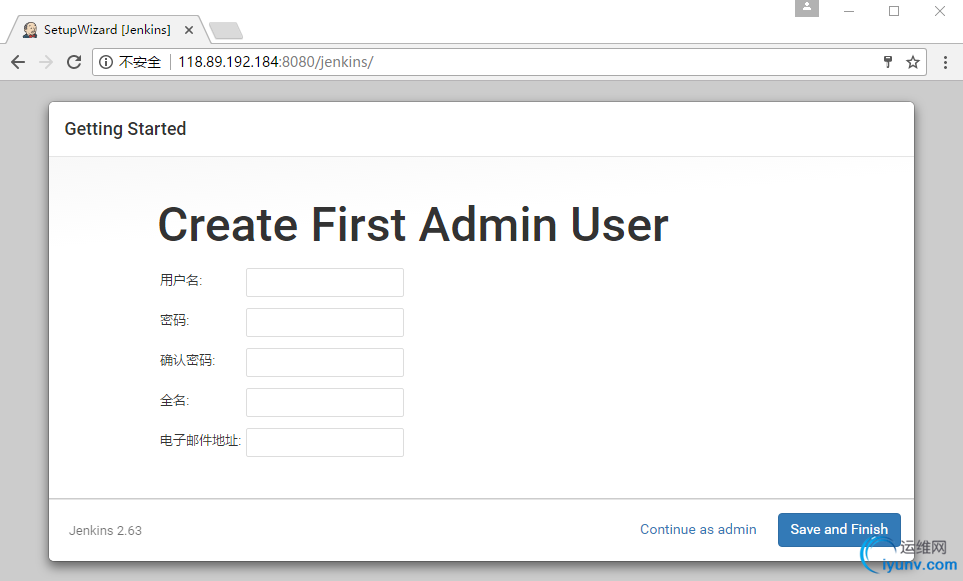
Task: Focus the 电子邮件地址 input field
Action: pyautogui.click(x=325, y=442)
